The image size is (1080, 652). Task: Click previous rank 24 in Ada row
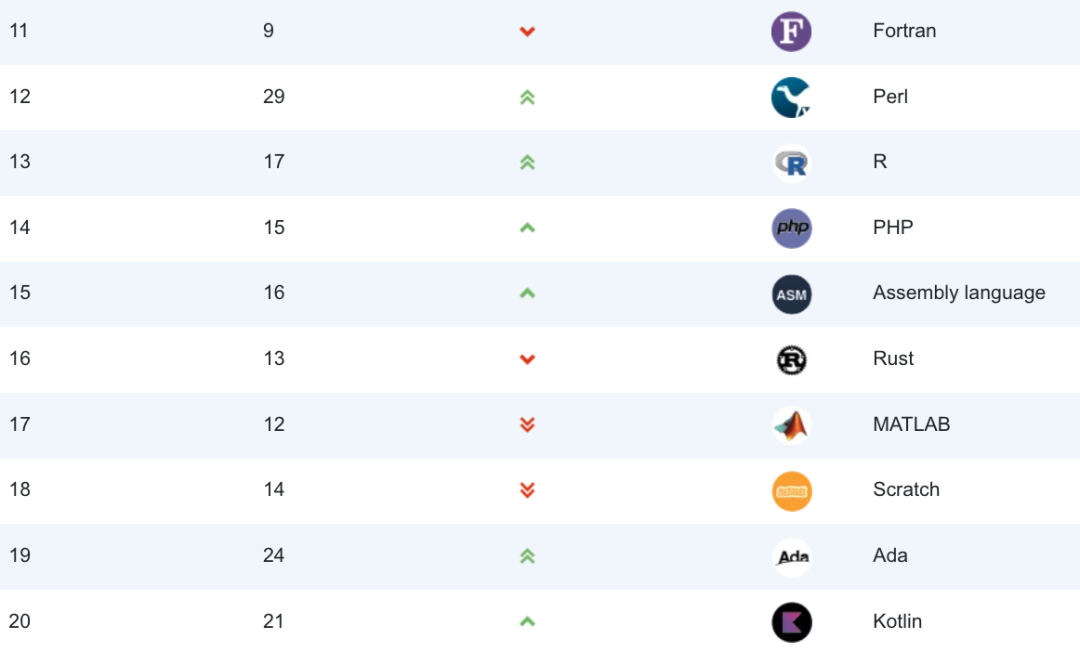273,556
